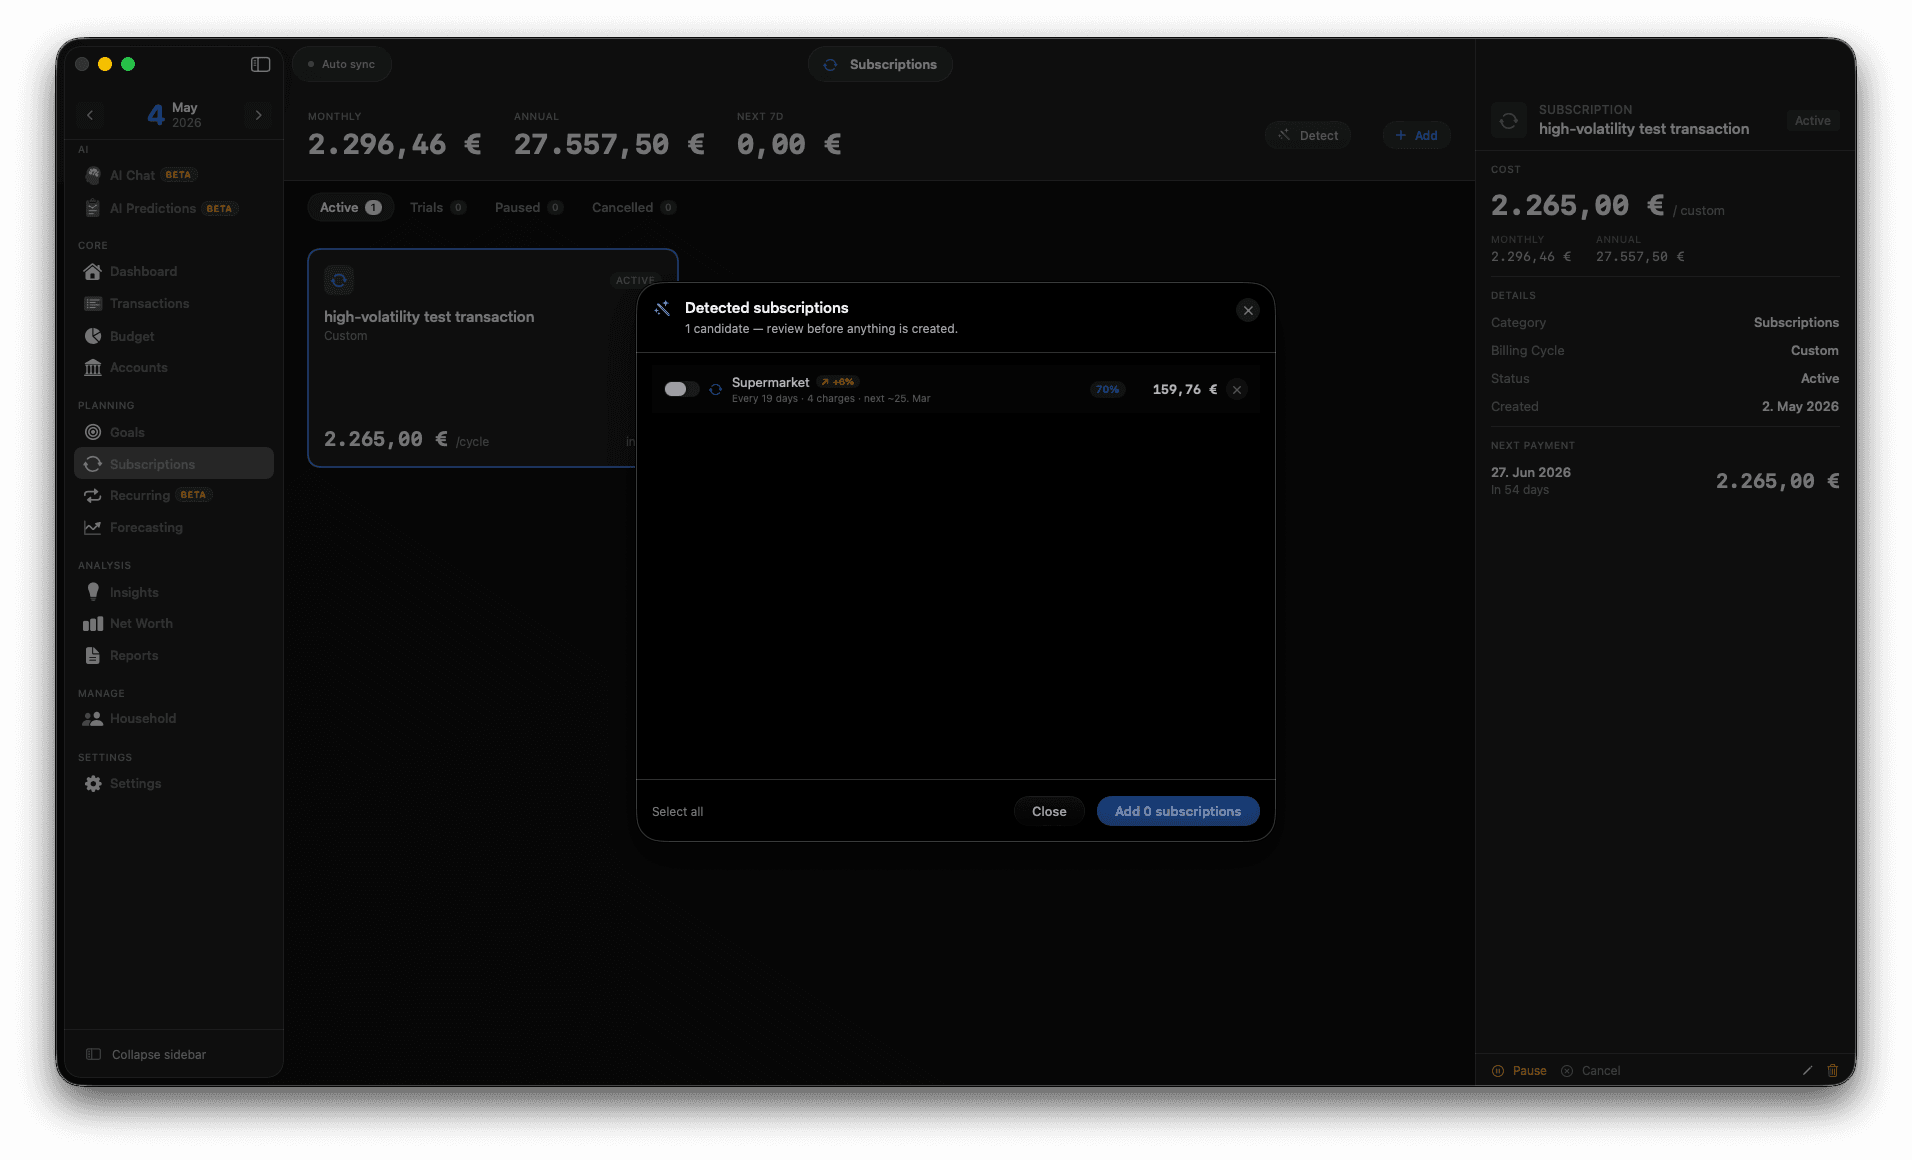Open Net Worth bars icon
Viewport: 1912px width, 1160px height.
click(93, 624)
